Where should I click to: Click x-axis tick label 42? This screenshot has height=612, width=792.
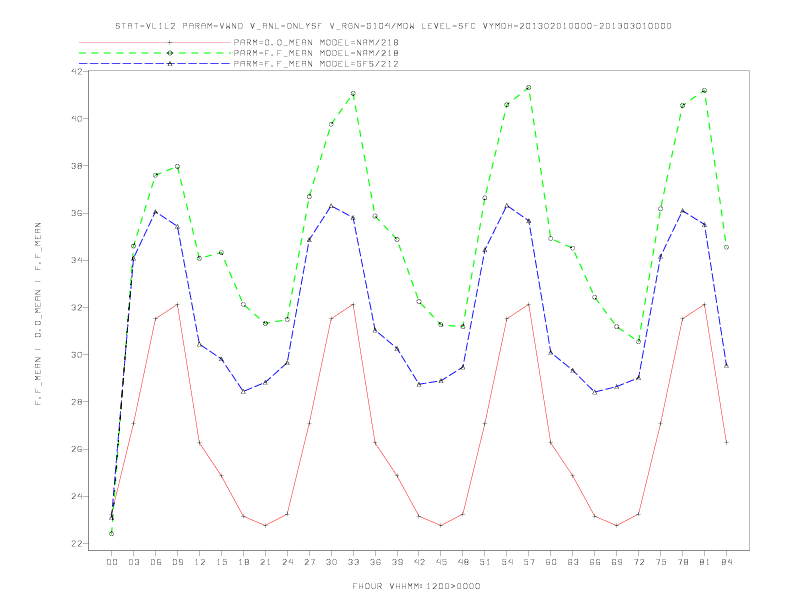419,562
